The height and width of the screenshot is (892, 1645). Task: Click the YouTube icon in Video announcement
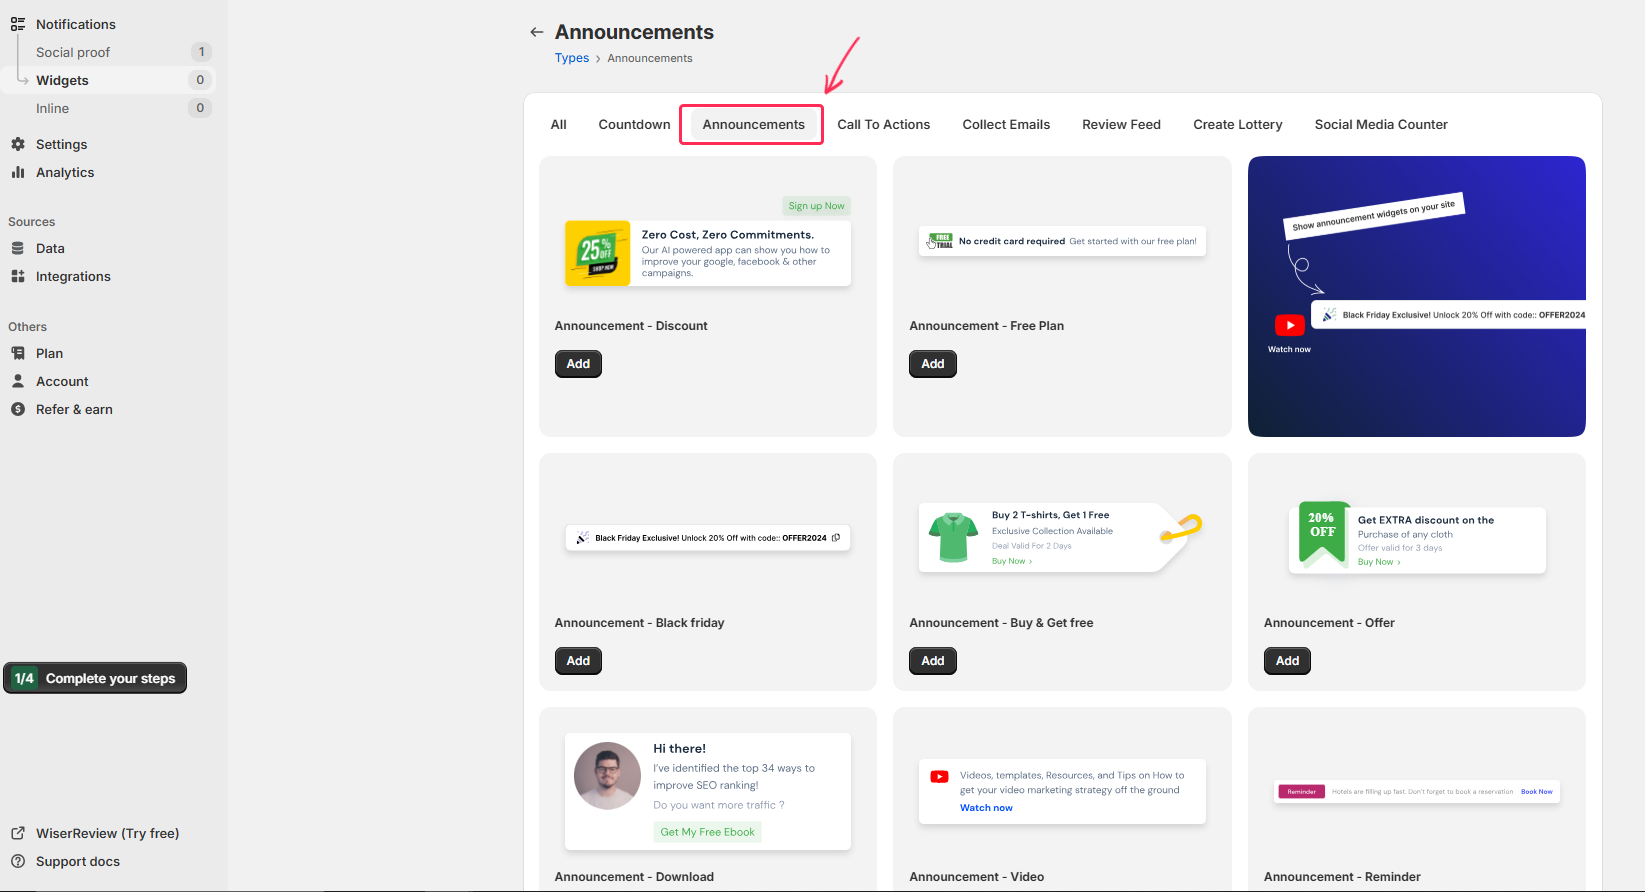click(939, 776)
